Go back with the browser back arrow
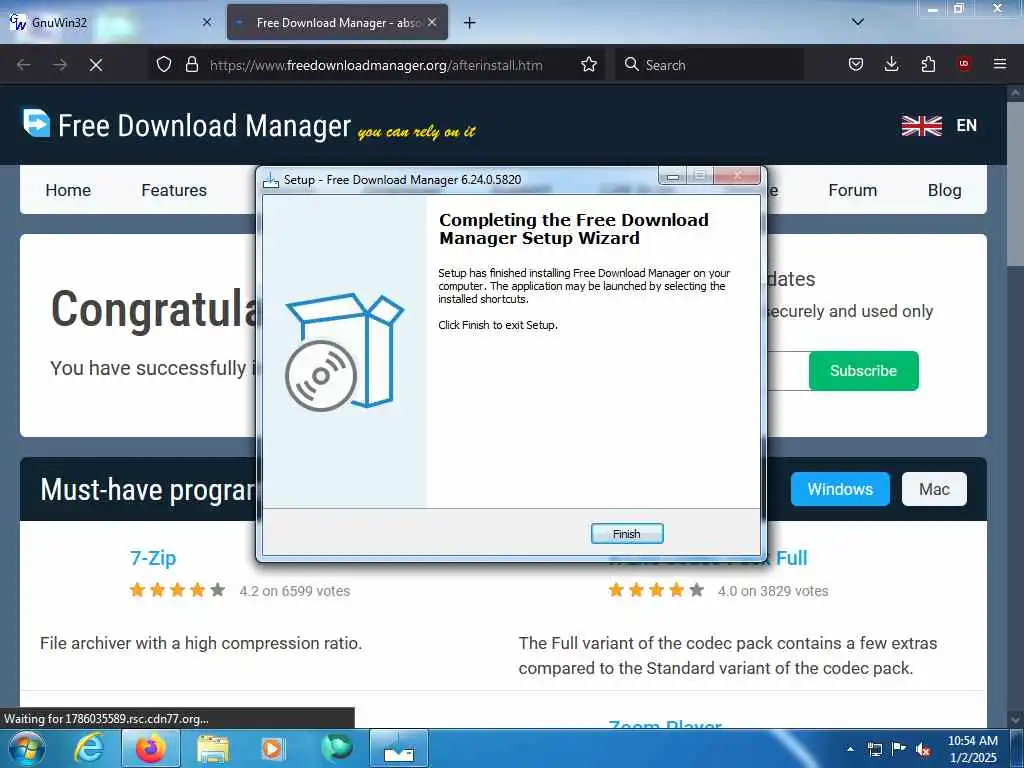 coord(24,65)
